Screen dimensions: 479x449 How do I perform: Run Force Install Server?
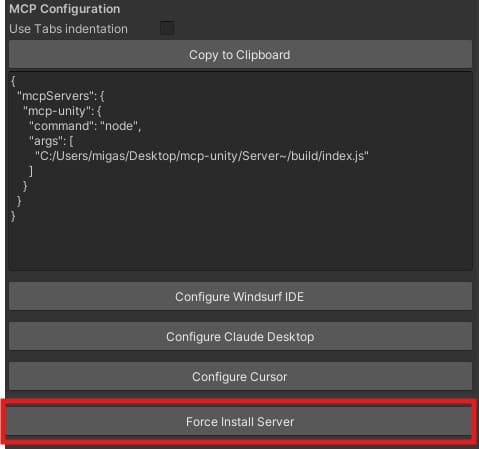coord(239,422)
